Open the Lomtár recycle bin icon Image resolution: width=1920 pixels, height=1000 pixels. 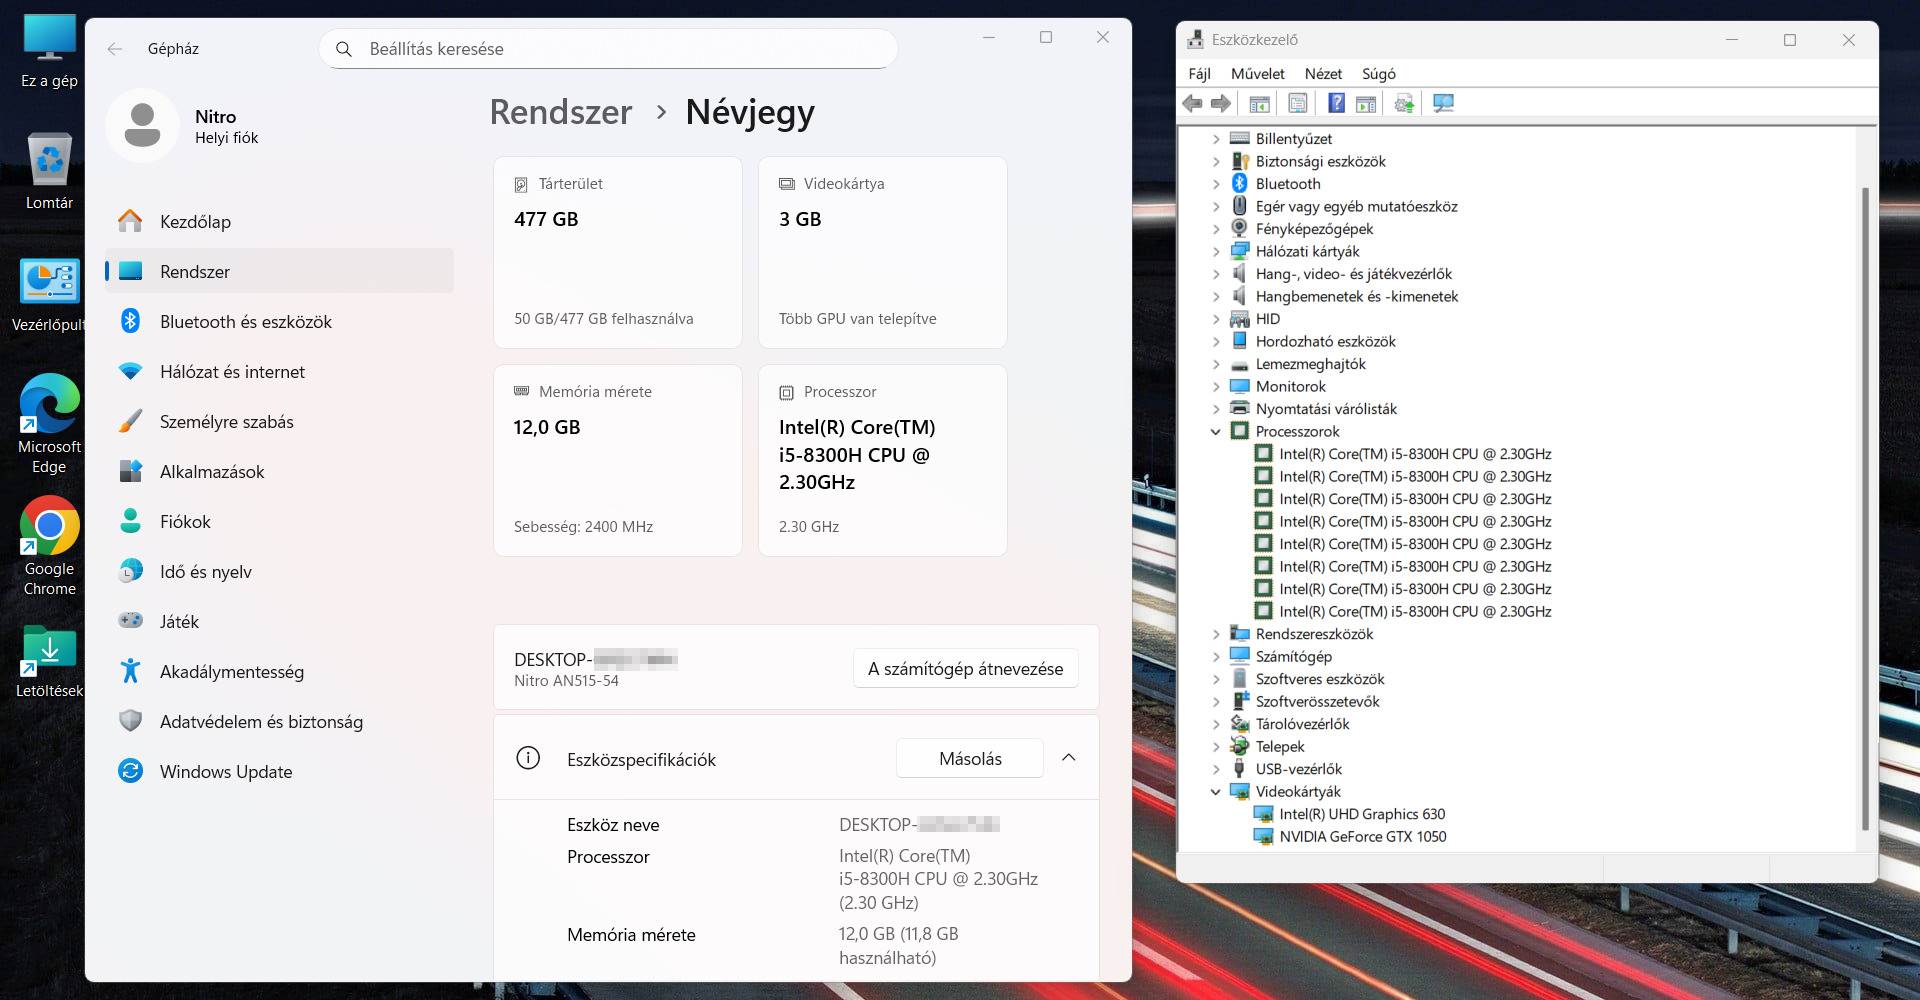(49, 172)
